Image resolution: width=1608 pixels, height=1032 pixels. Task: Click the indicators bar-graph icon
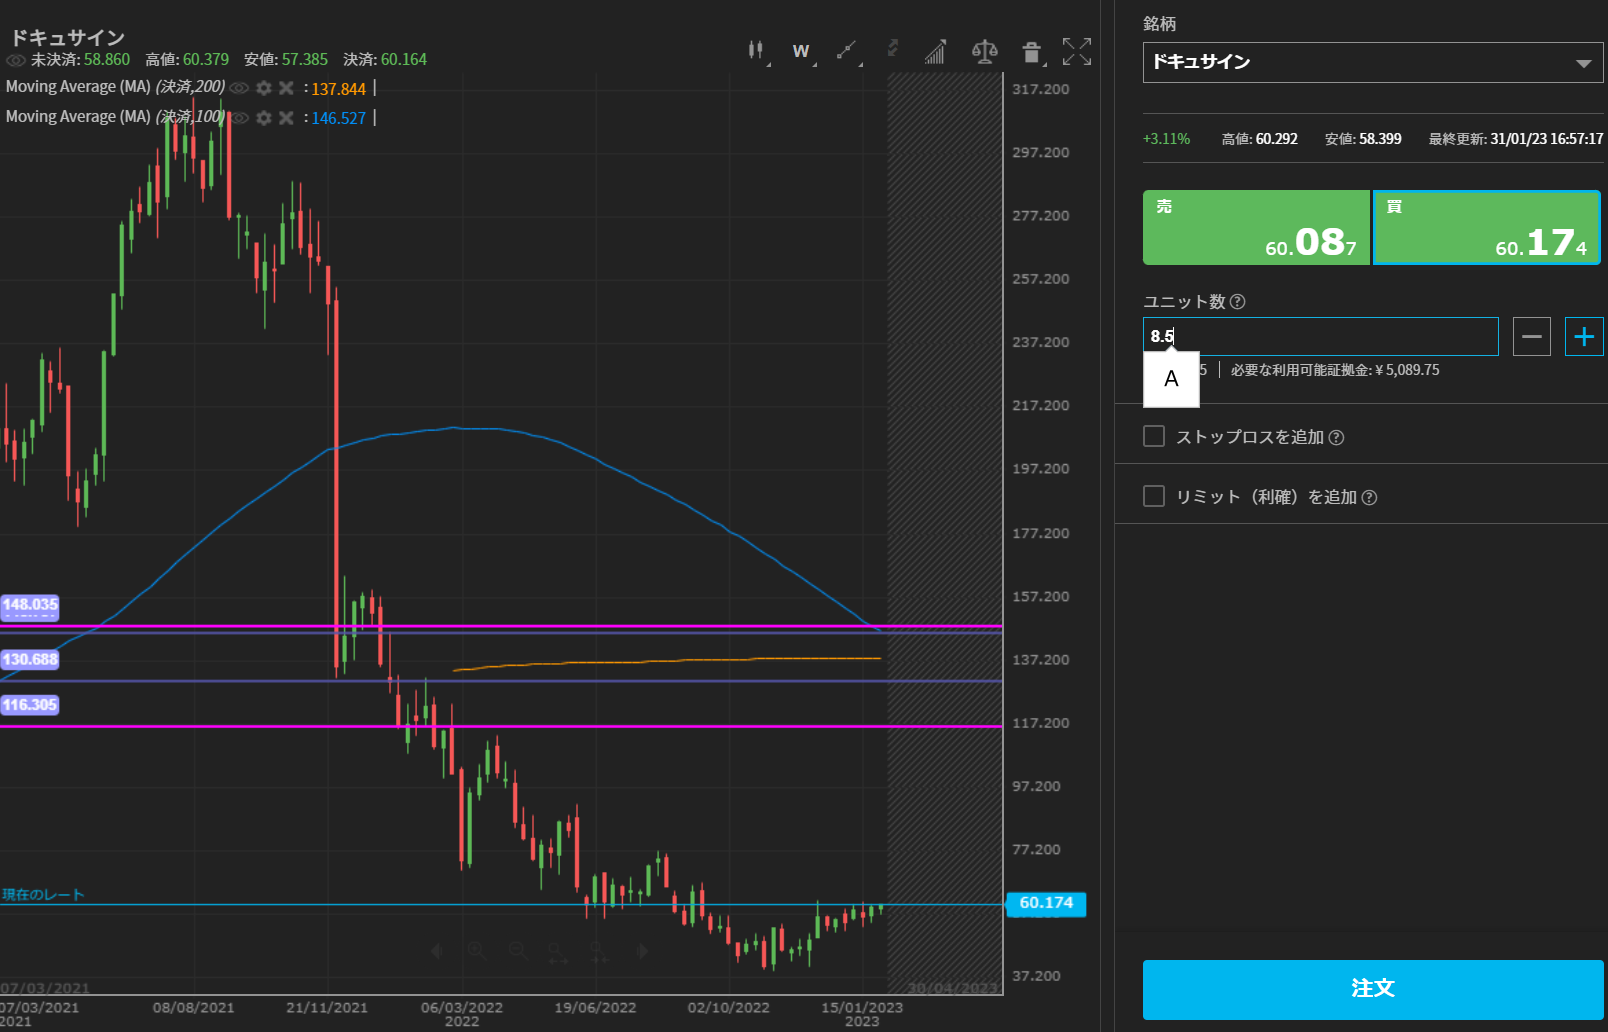coord(935,52)
